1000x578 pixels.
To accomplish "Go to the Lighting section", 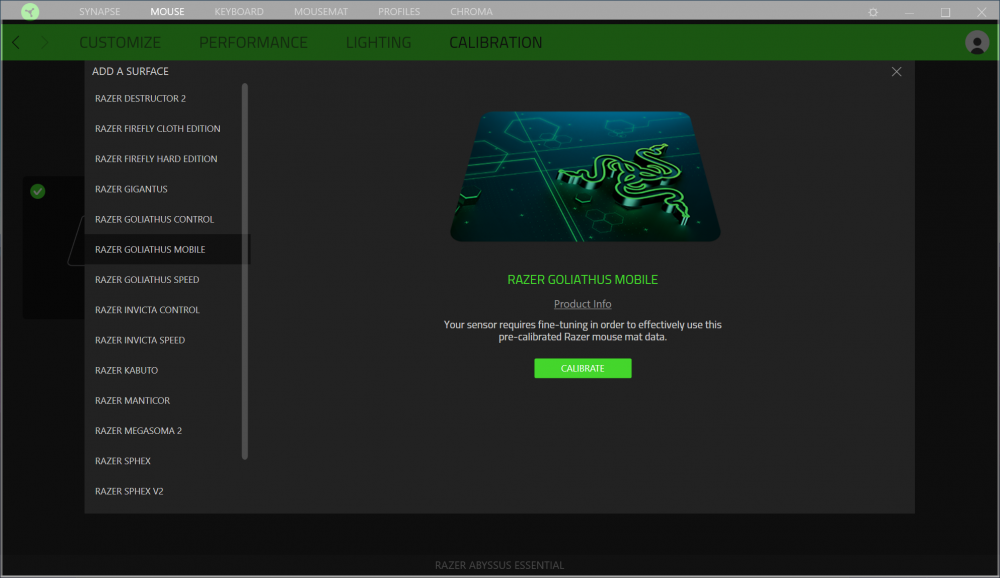I will [x=378, y=43].
